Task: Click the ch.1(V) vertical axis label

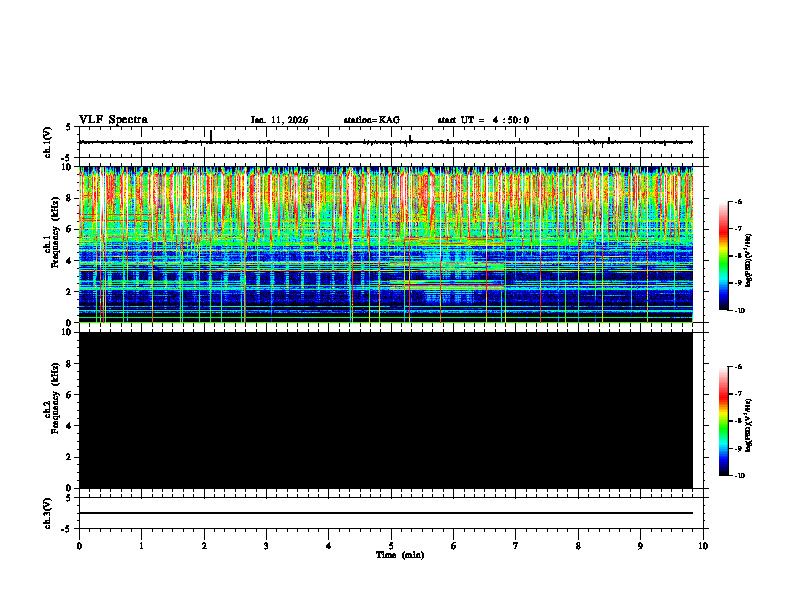Action: click(x=48, y=142)
